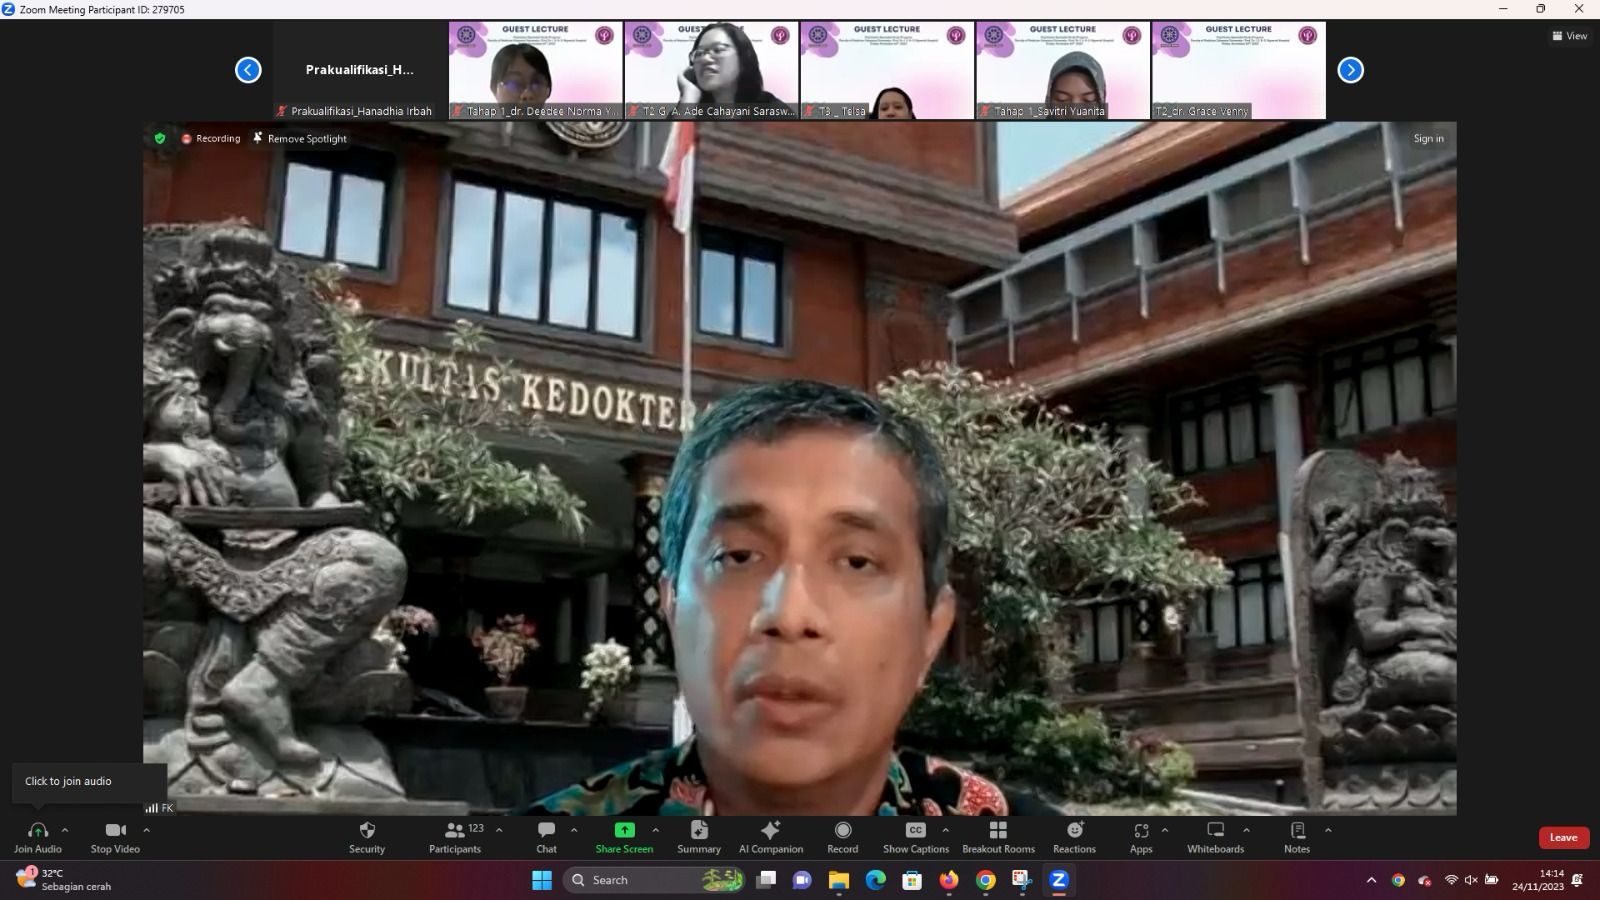Click the taskbar Search box
Image resolution: width=1600 pixels, height=900 pixels.
pyautogui.click(x=654, y=880)
